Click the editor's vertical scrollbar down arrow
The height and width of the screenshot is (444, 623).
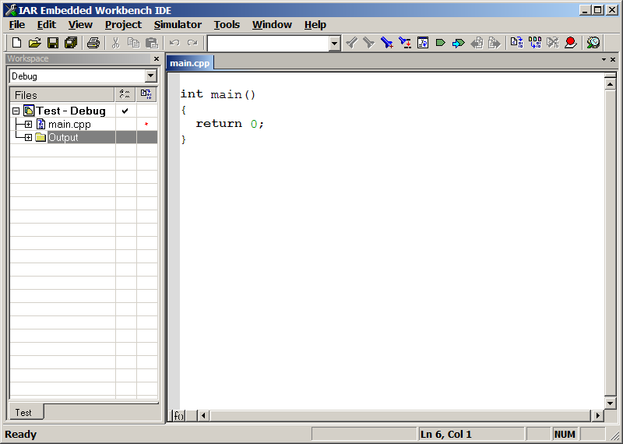[x=610, y=403]
